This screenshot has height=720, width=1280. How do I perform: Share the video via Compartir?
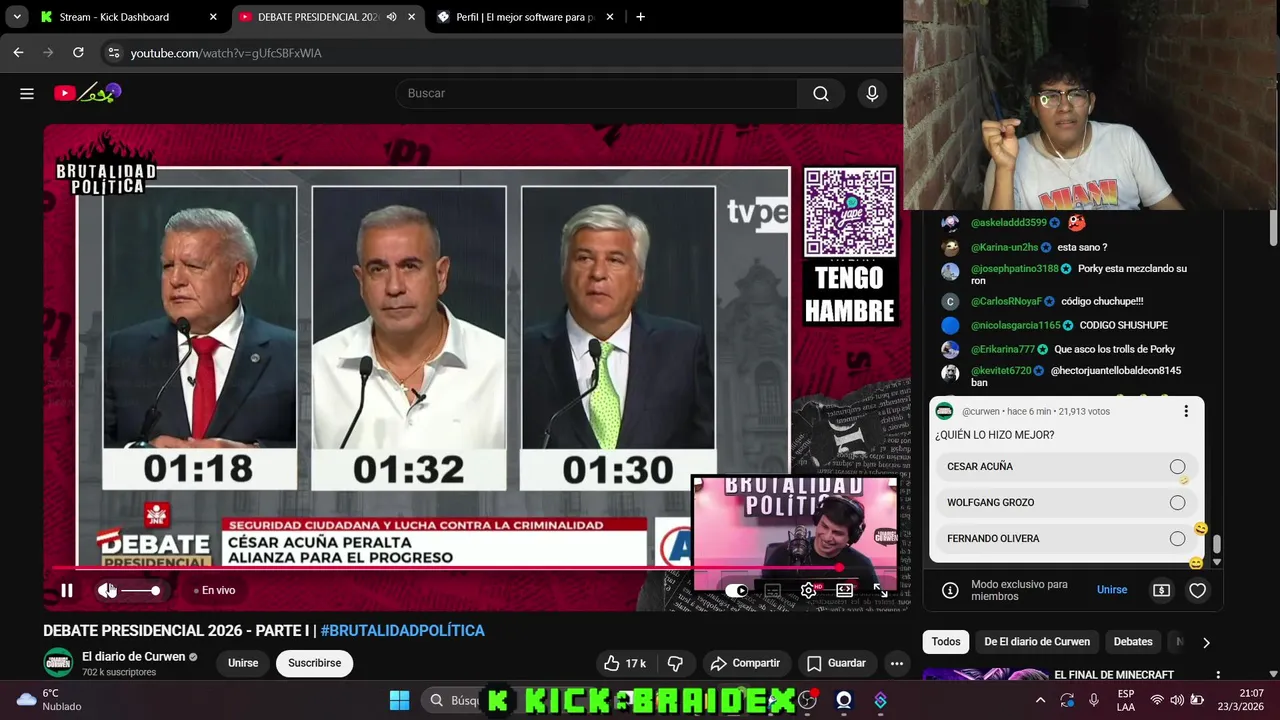pos(745,663)
